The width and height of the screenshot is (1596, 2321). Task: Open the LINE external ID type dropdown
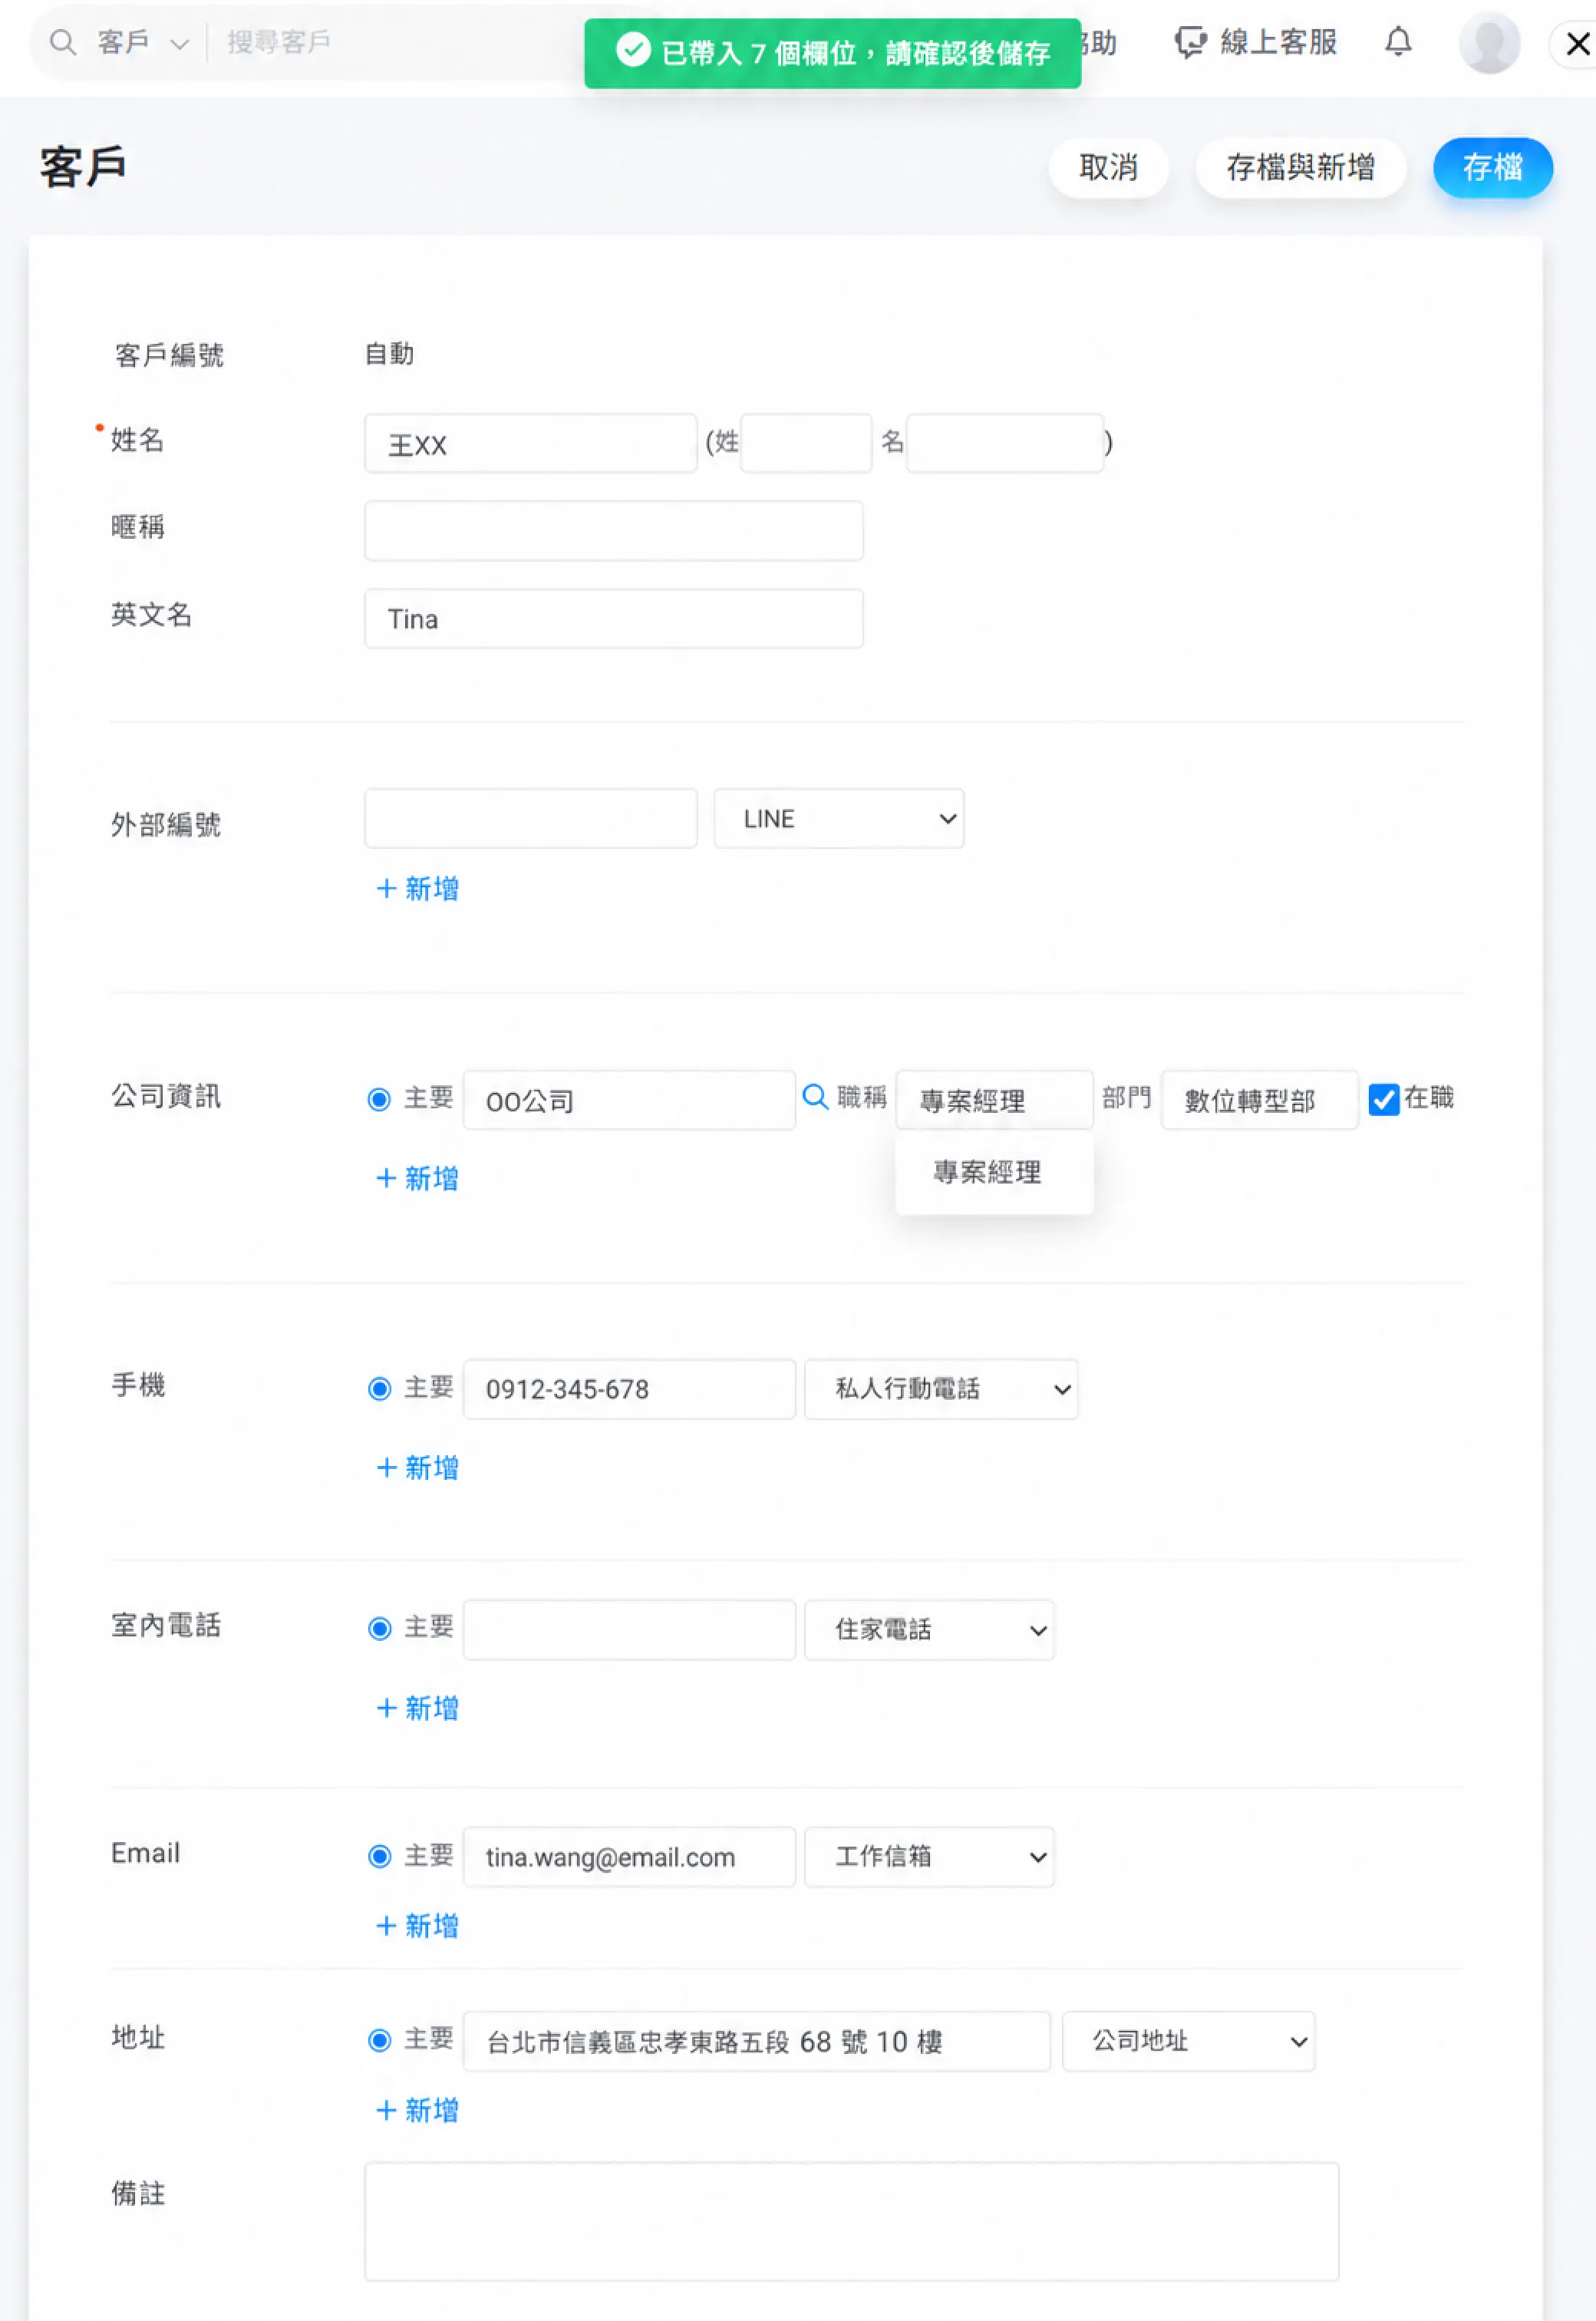point(838,819)
